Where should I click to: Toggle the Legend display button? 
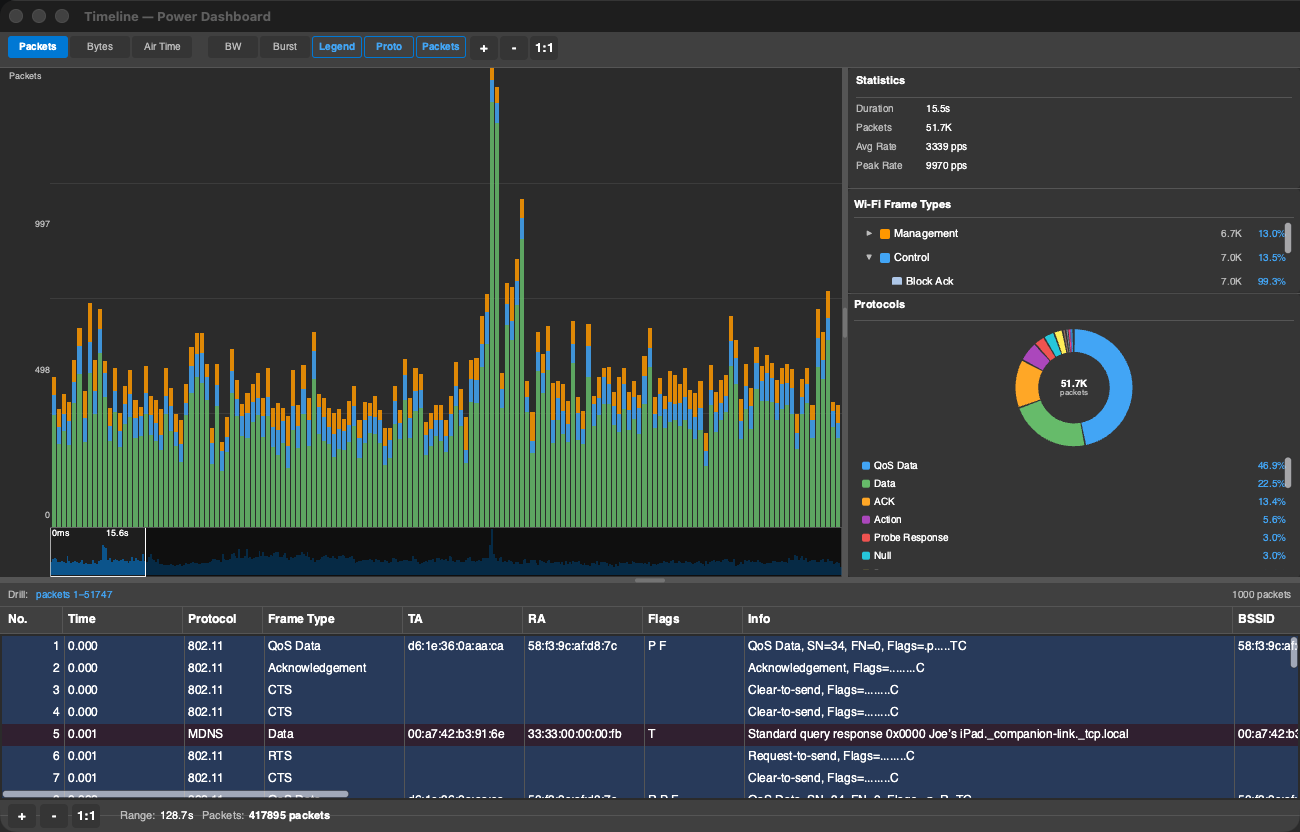click(337, 47)
